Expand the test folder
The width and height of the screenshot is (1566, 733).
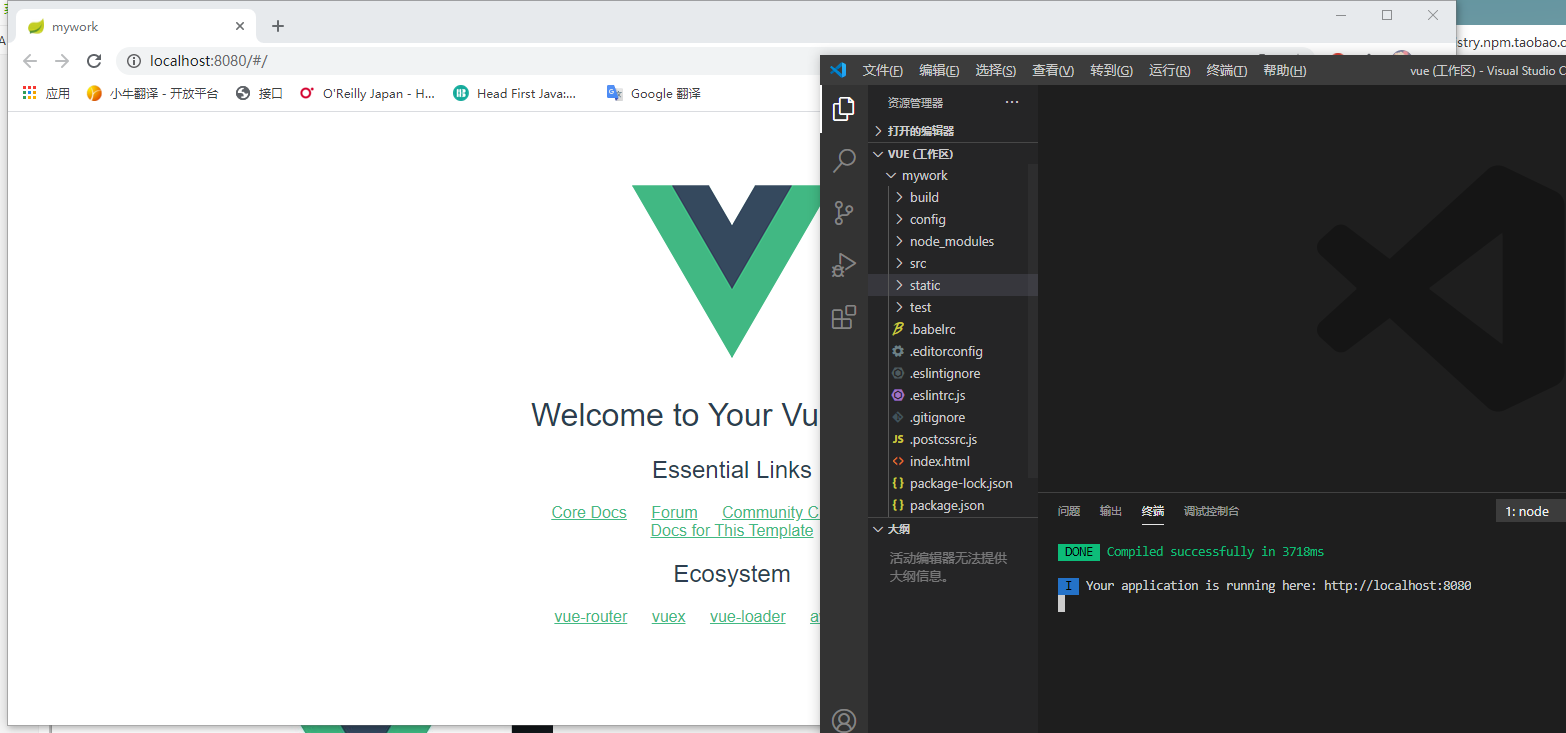tap(953, 307)
